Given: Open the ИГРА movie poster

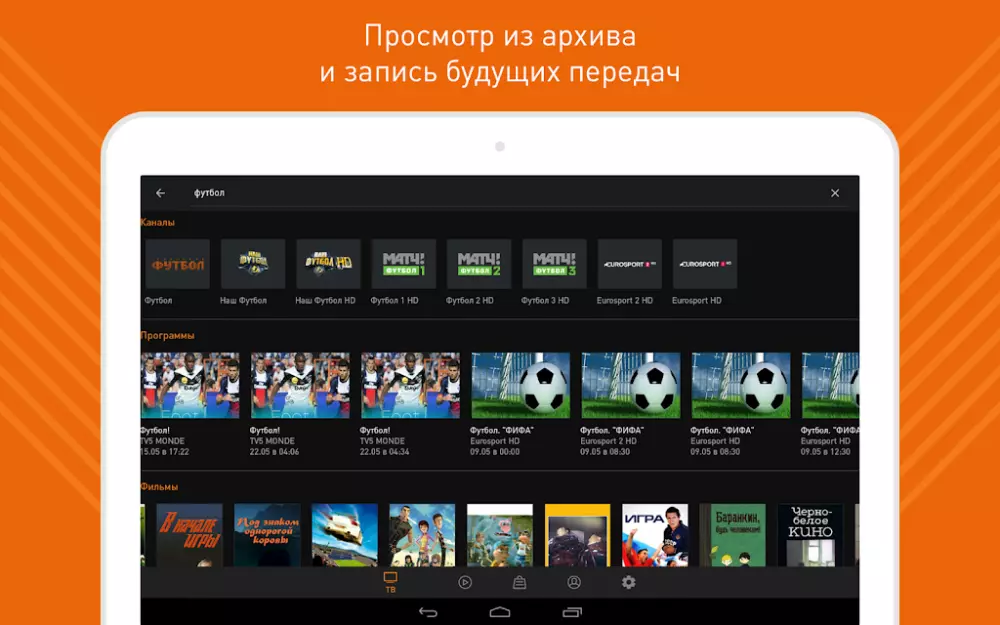Looking at the screenshot, I should point(655,535).
